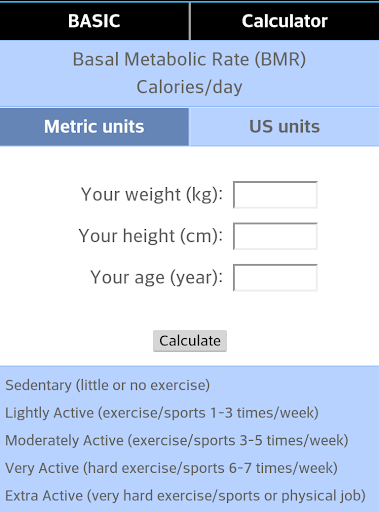The image size is (379, 512).
Task: Click the divider between BASIC and Calculator
Action: pos(190,21)
